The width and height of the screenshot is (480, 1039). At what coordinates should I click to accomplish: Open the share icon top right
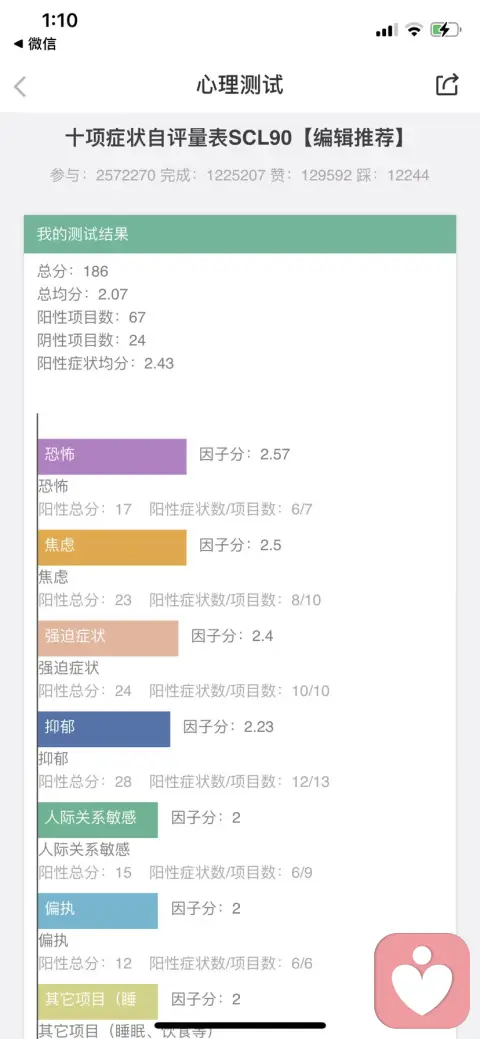(447, 85)
